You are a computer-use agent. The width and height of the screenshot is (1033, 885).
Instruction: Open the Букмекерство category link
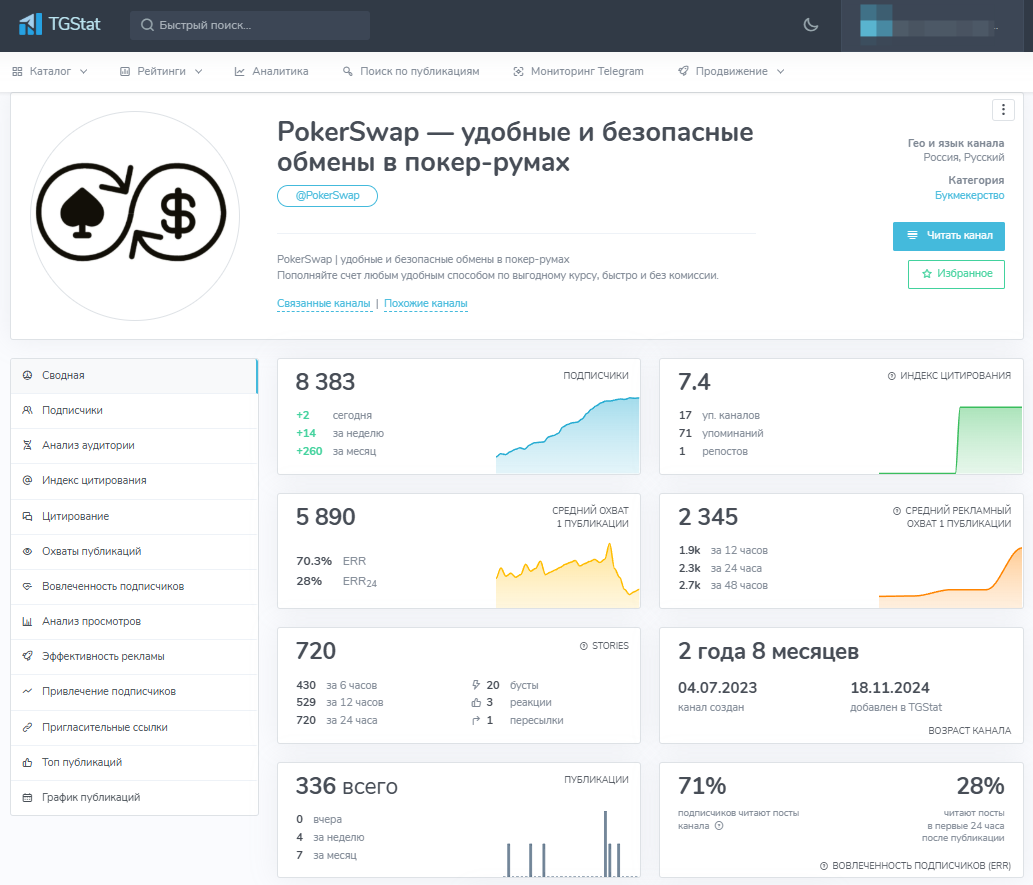tap(969, 195)
